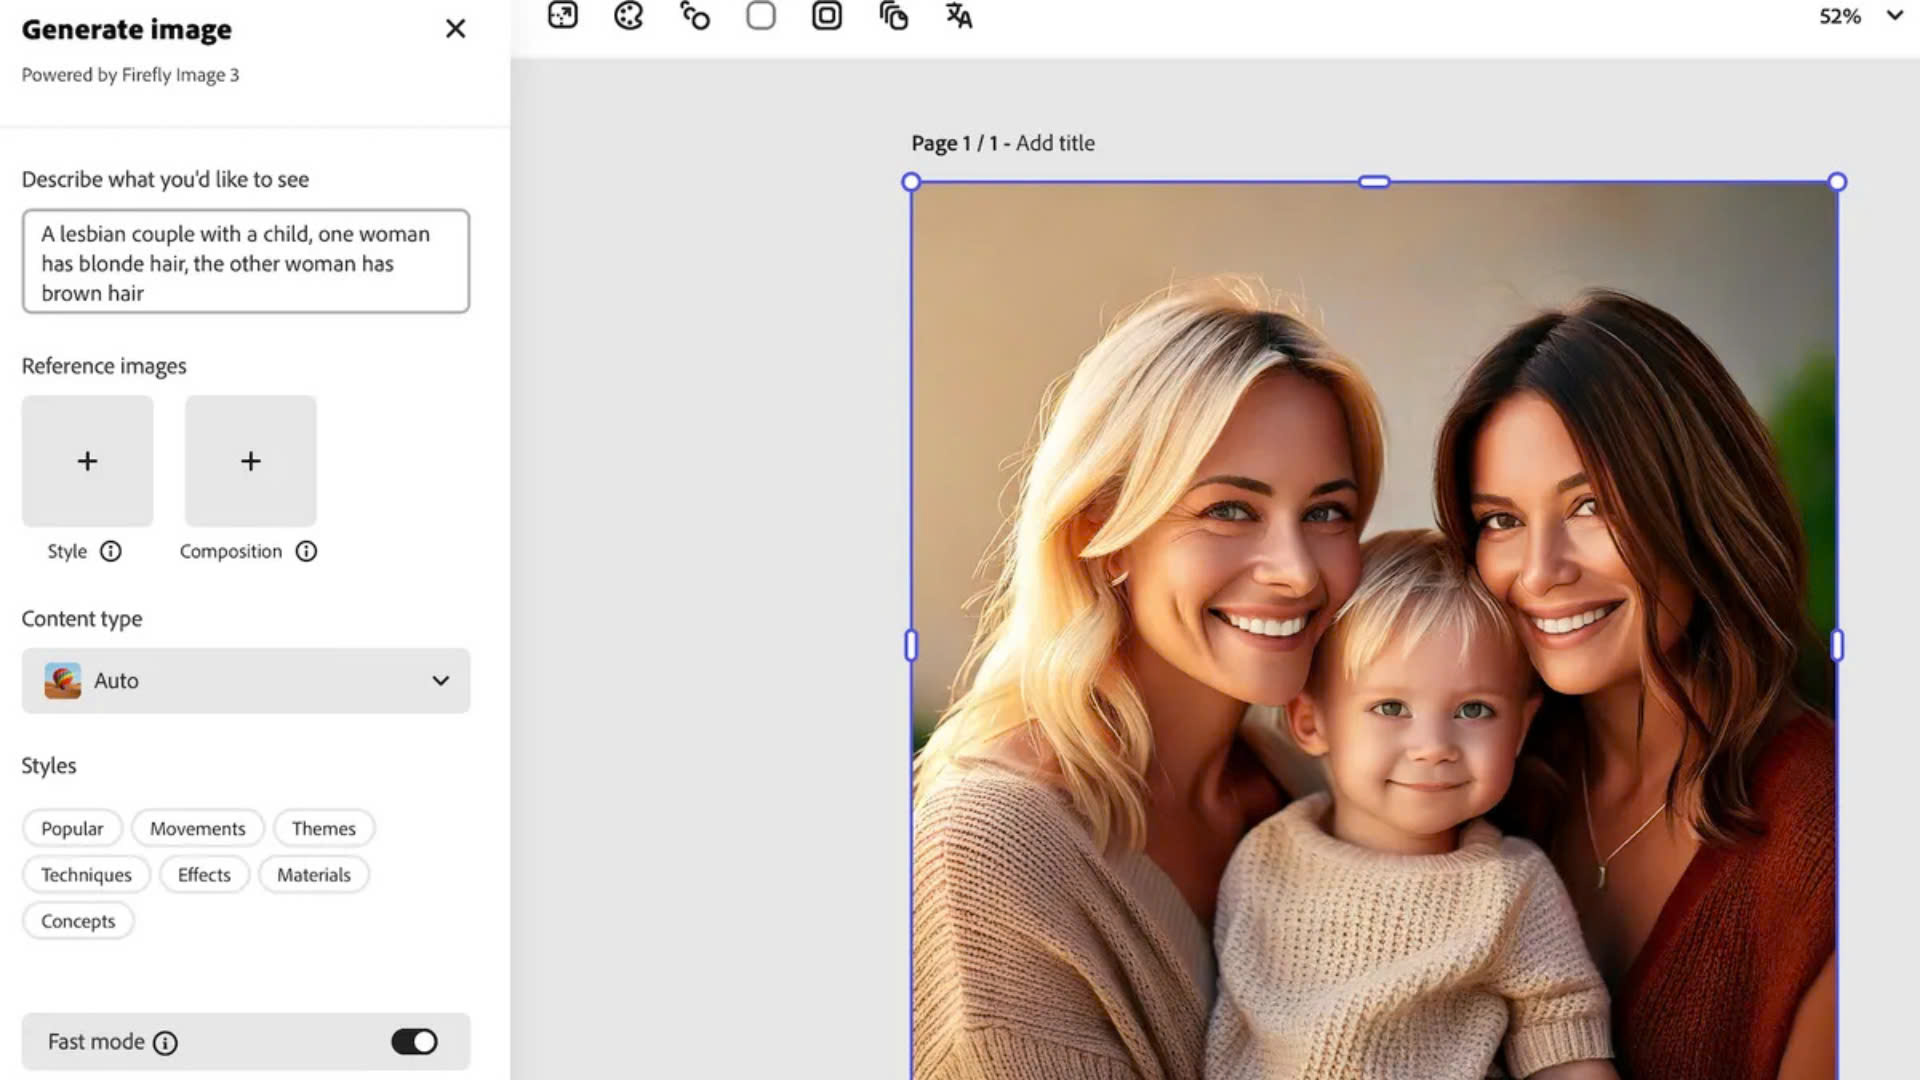This screenshot has width=1920, height=1080.
Task: Open the translate tool icon
Action: tap(958, 15)
